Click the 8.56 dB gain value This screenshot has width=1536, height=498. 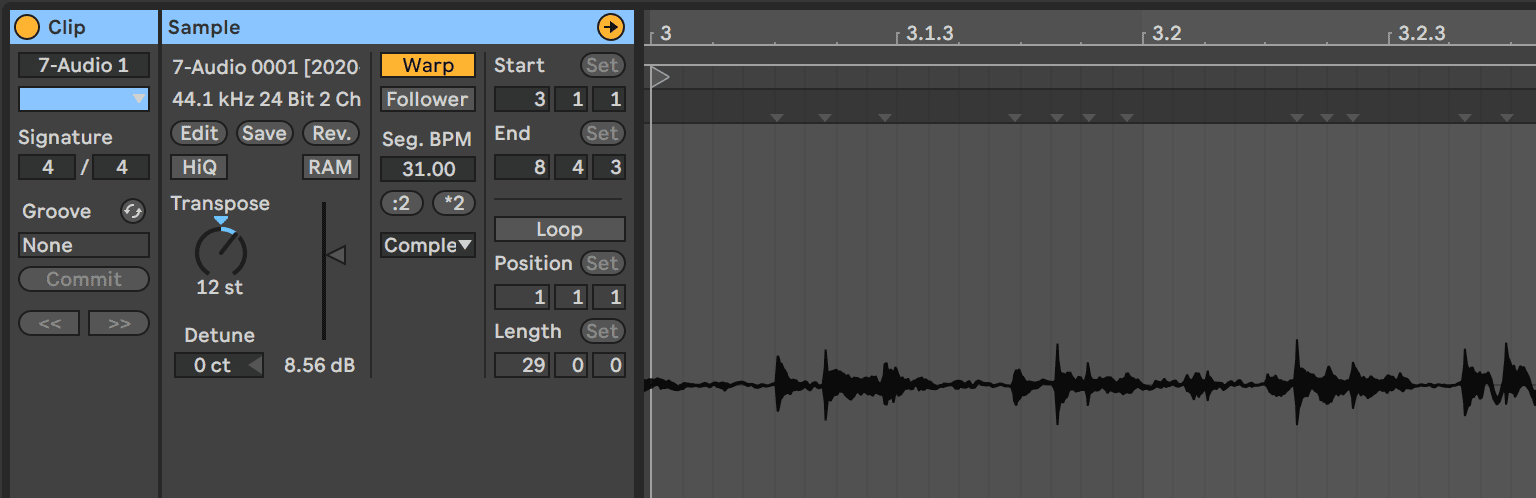(x=319, y=365)
